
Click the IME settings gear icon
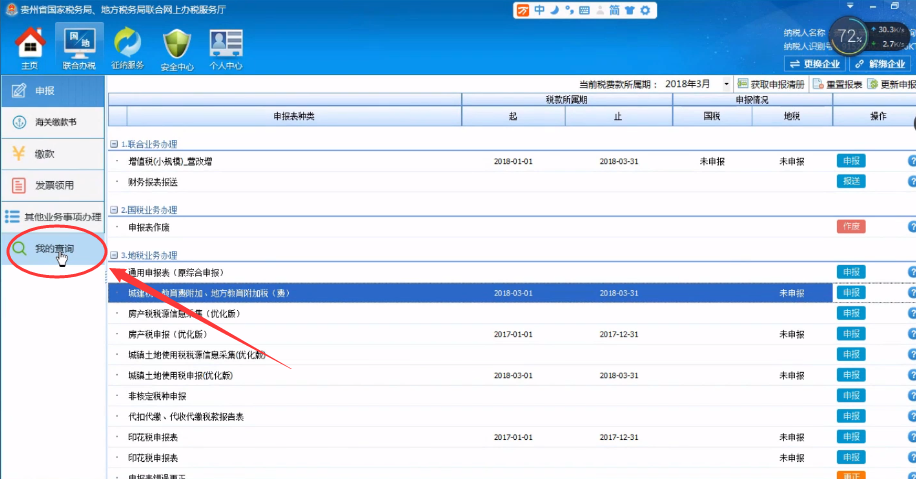point(645,10)
